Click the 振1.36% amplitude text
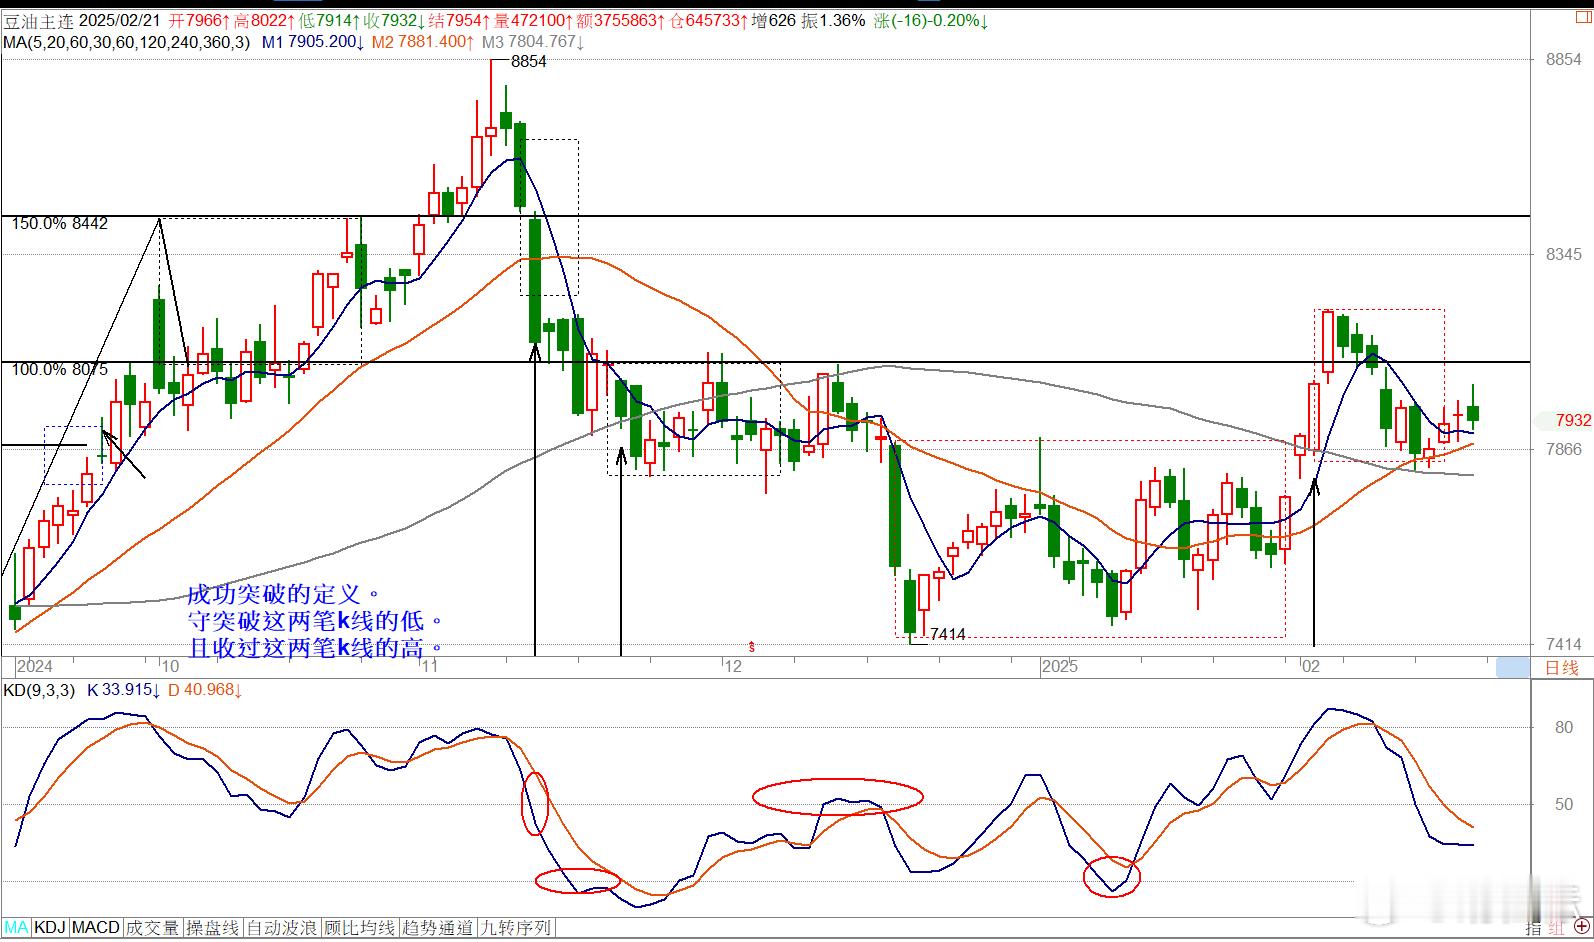 [833, 20]
